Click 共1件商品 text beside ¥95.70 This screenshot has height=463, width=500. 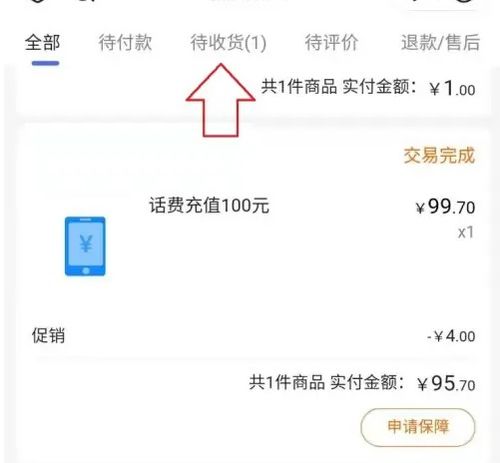coord(287,382)
